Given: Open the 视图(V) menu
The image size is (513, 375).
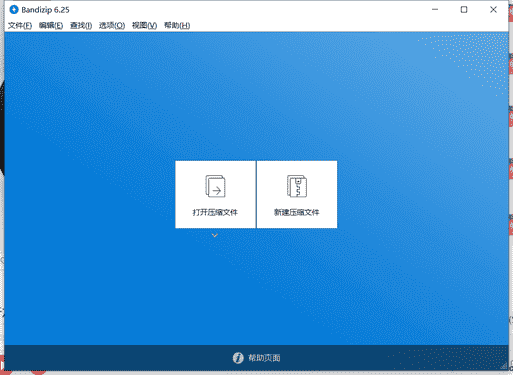Looking at the screenshot, I should point(144,26).
